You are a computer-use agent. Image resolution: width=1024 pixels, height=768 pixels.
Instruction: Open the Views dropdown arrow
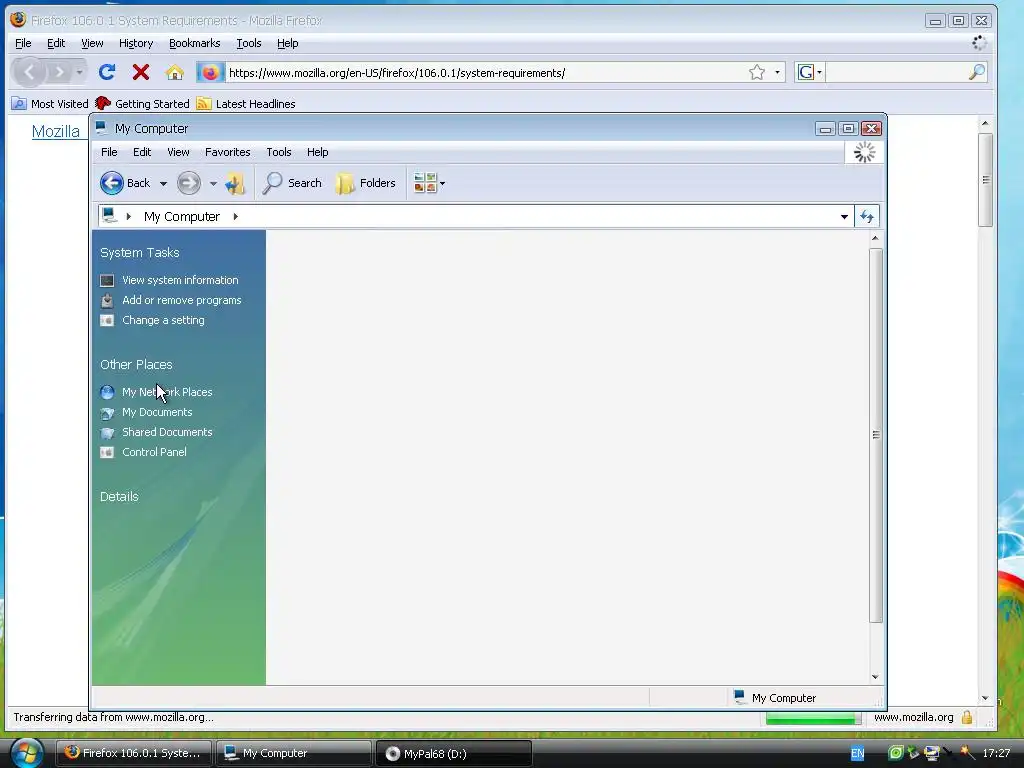[x=442, y=184]
